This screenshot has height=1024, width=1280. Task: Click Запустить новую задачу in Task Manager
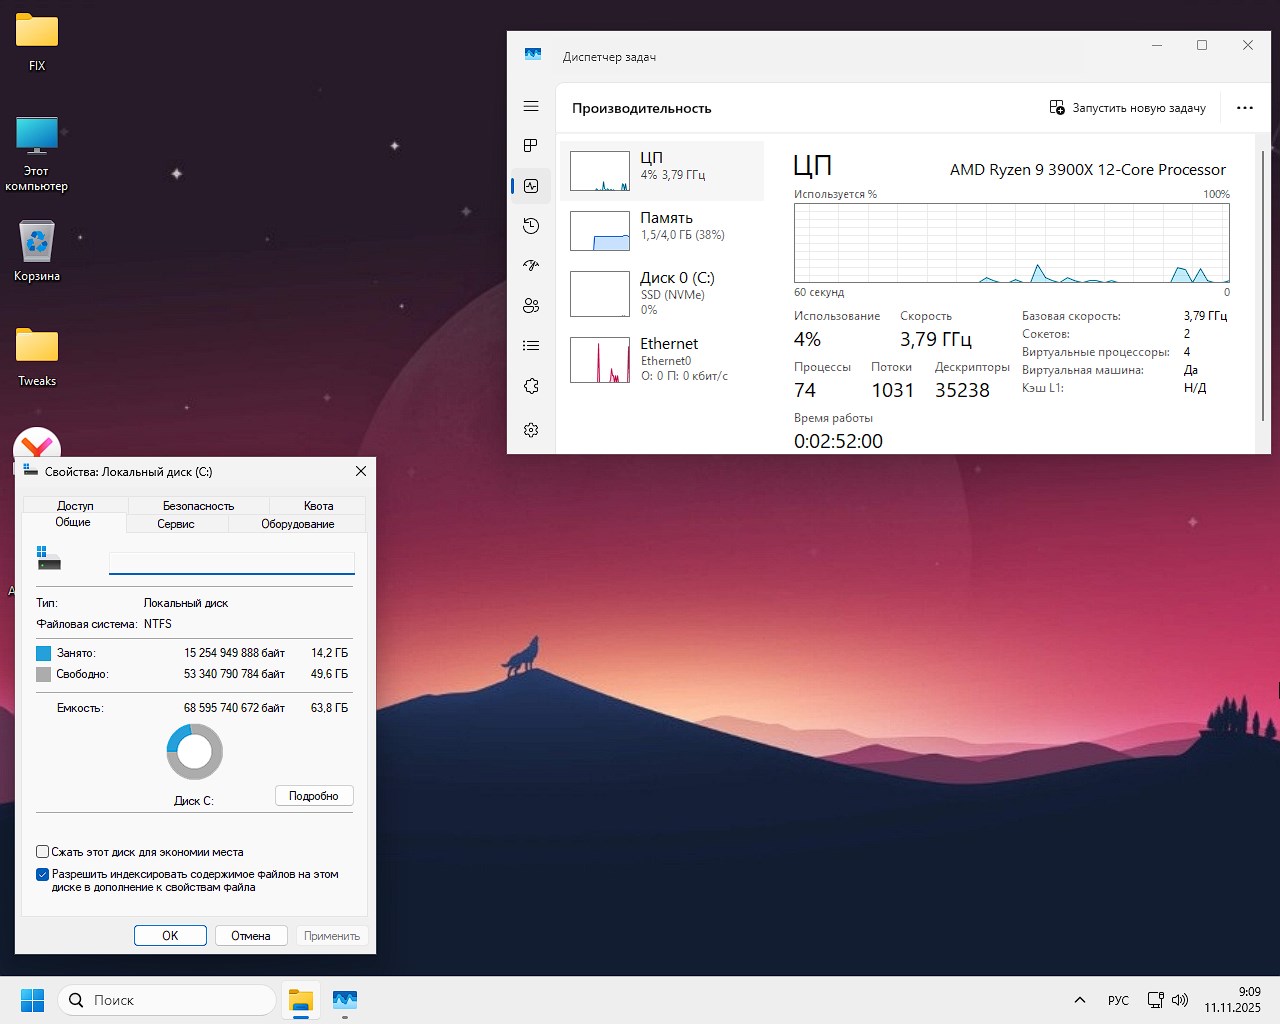[1127, 107]
